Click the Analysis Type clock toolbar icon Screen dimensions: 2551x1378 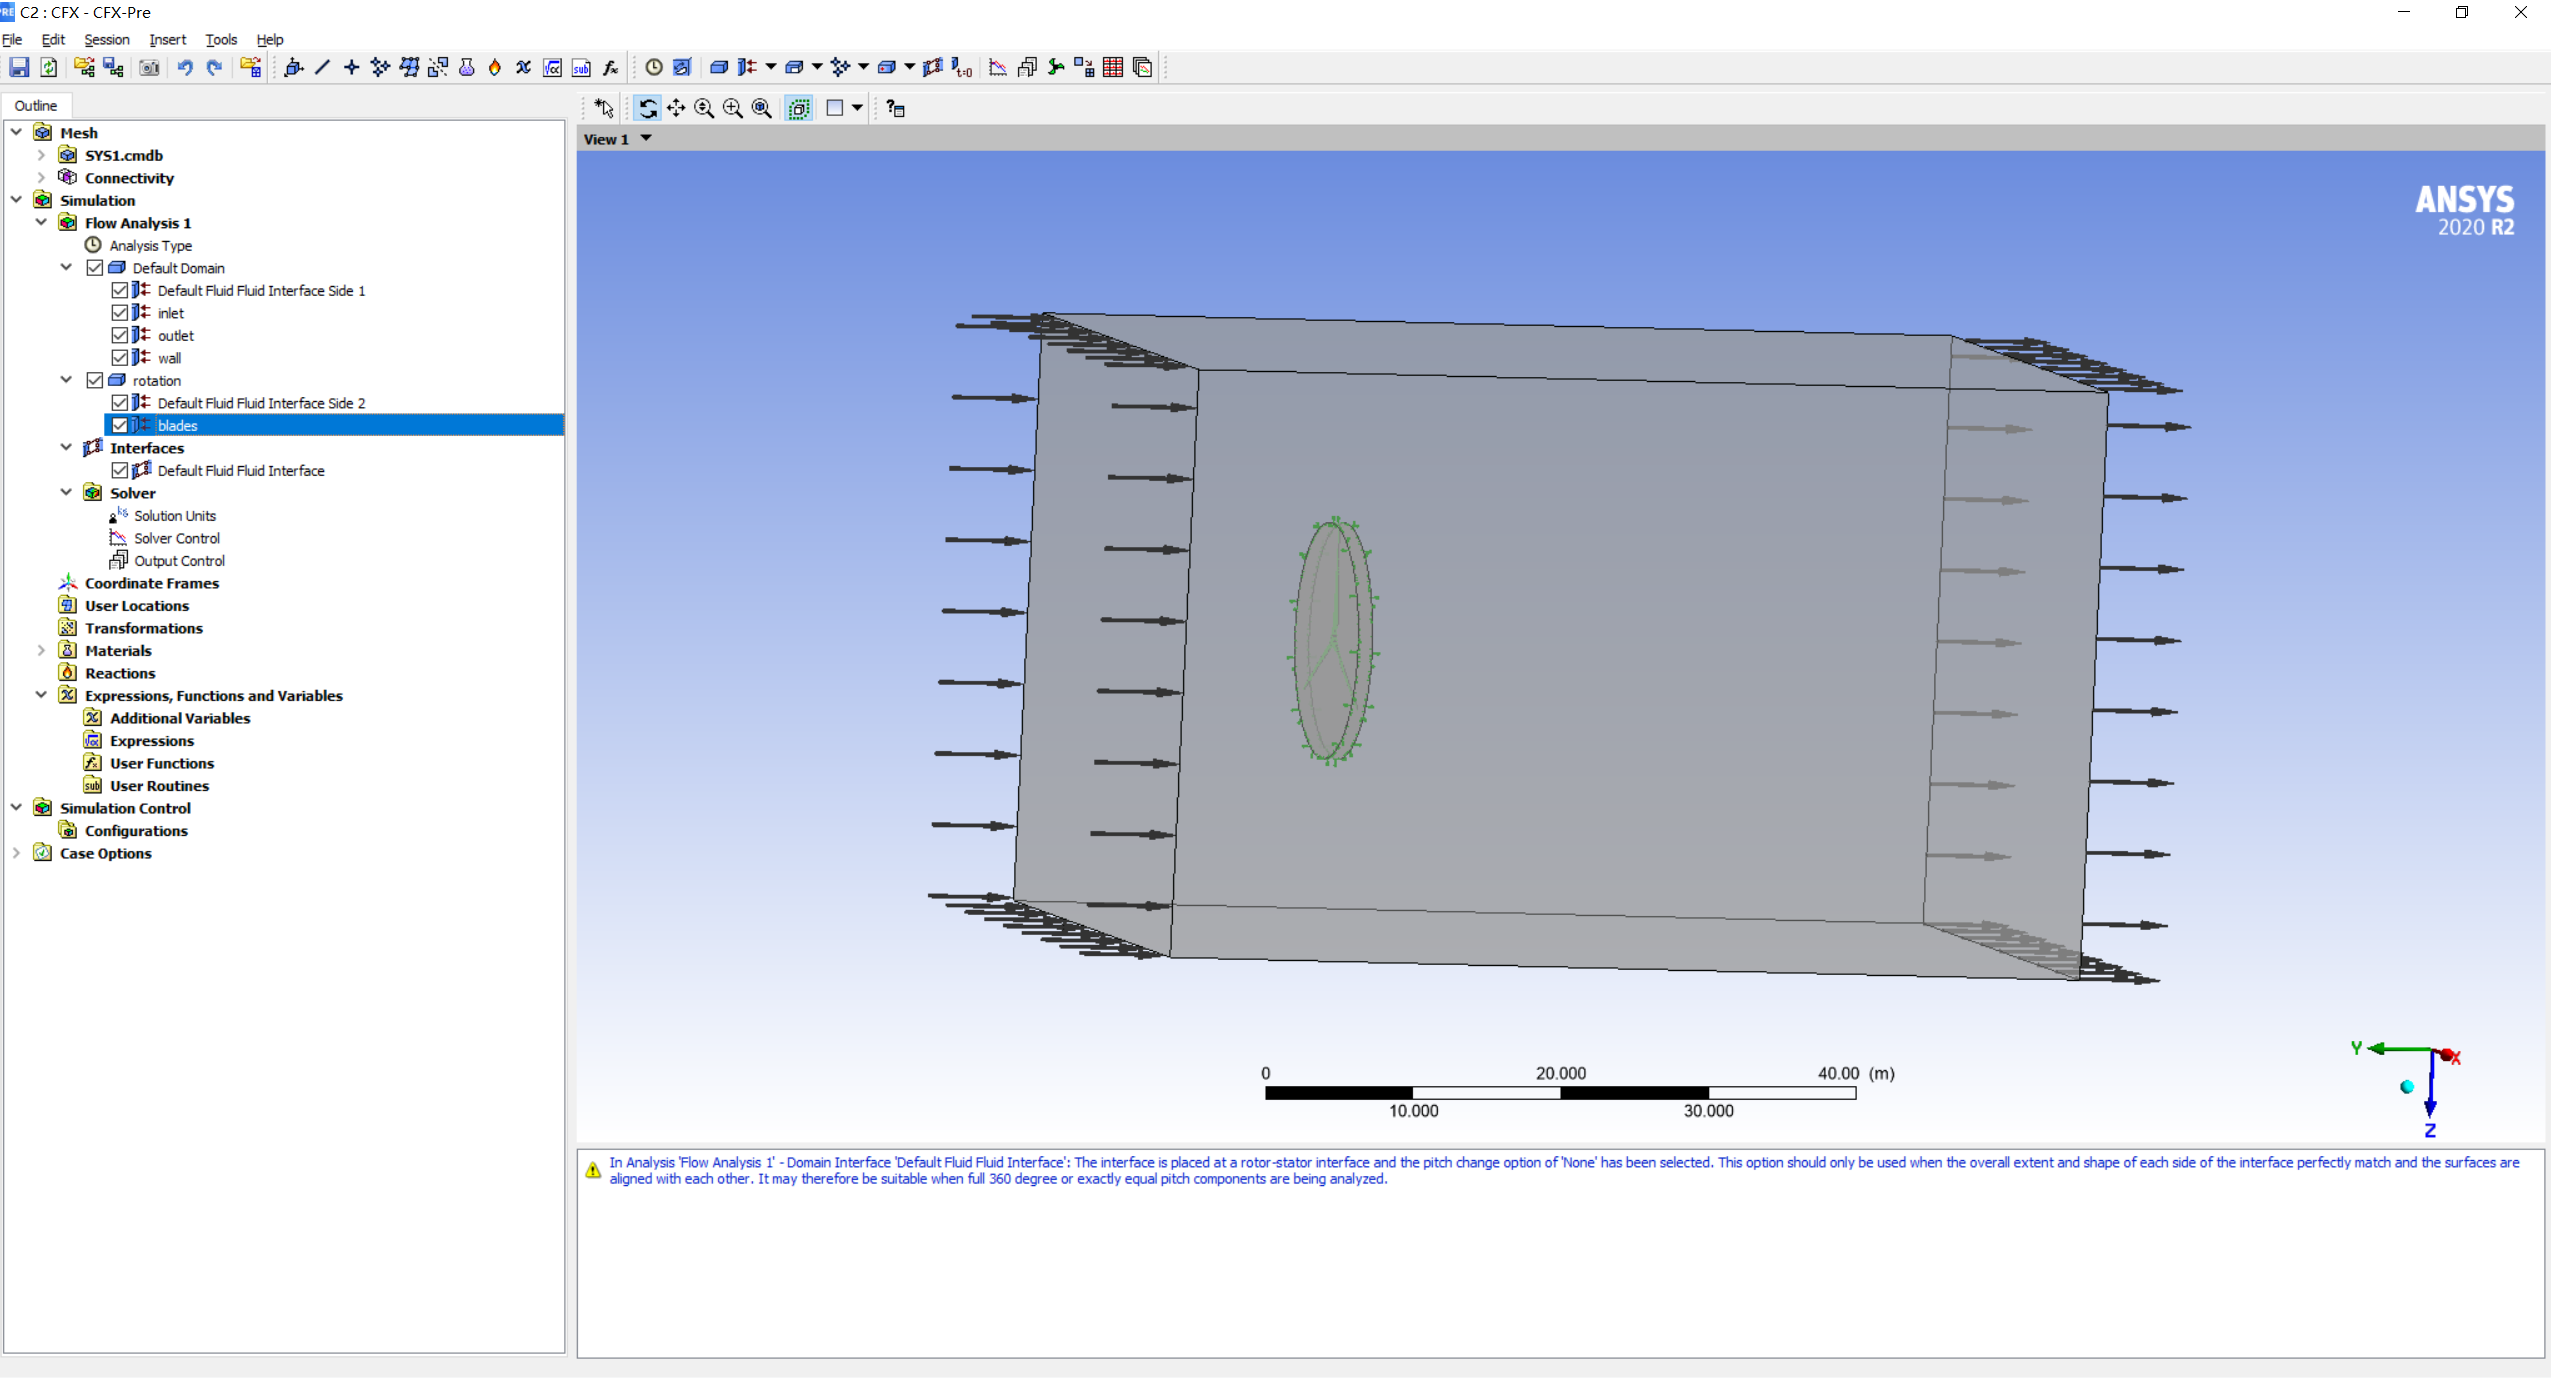pyautogui.click(x=653, y=67)
